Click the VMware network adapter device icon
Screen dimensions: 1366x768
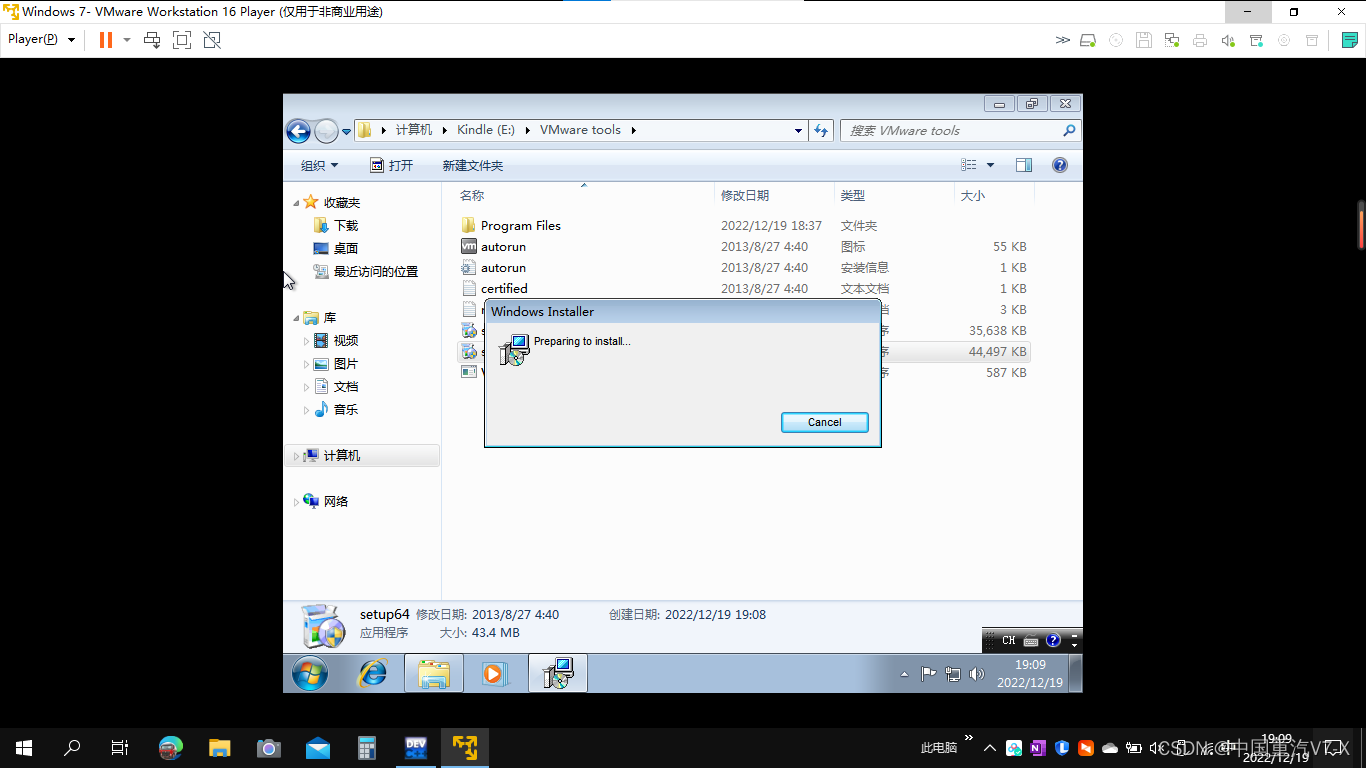click(1172, 40)
